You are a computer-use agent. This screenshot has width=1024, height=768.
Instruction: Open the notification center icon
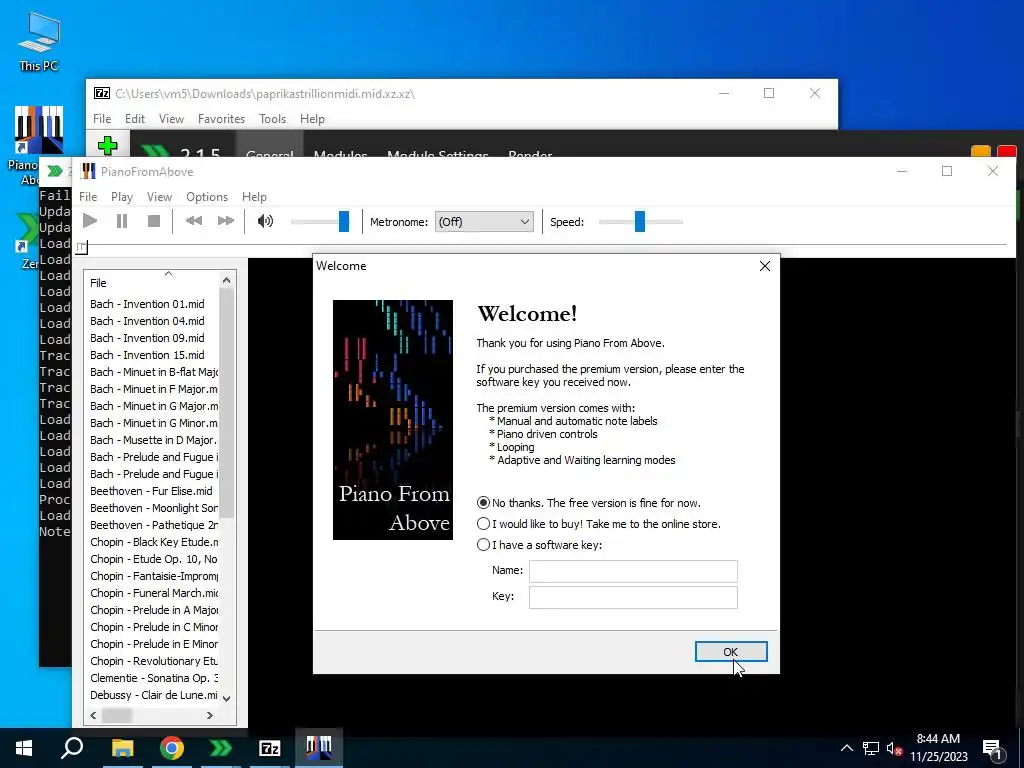[993, 749]
